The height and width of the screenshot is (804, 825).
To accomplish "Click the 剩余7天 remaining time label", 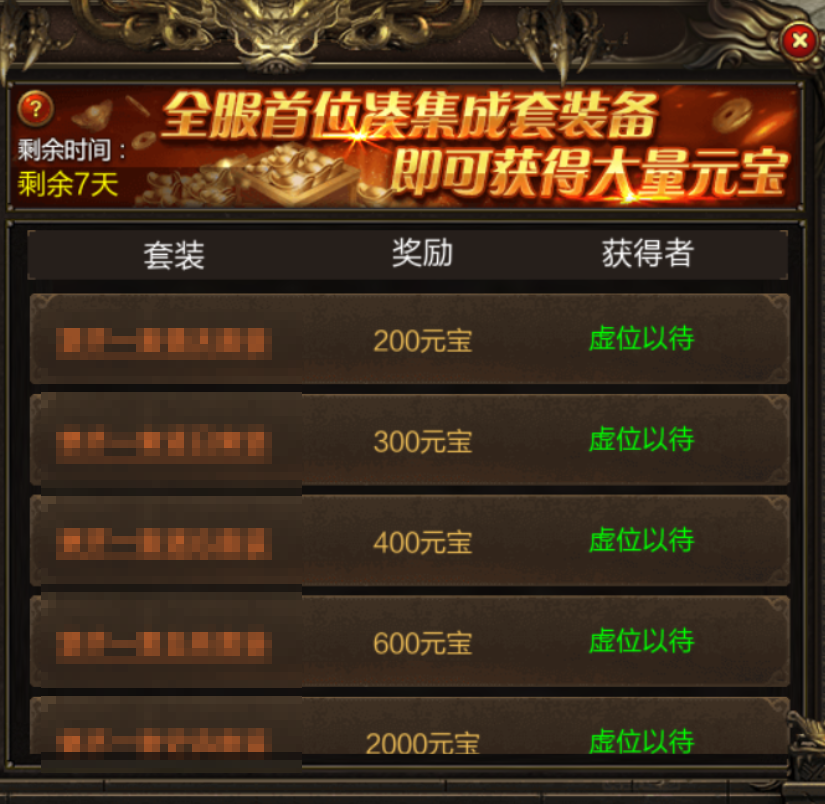I will point(68,184).
